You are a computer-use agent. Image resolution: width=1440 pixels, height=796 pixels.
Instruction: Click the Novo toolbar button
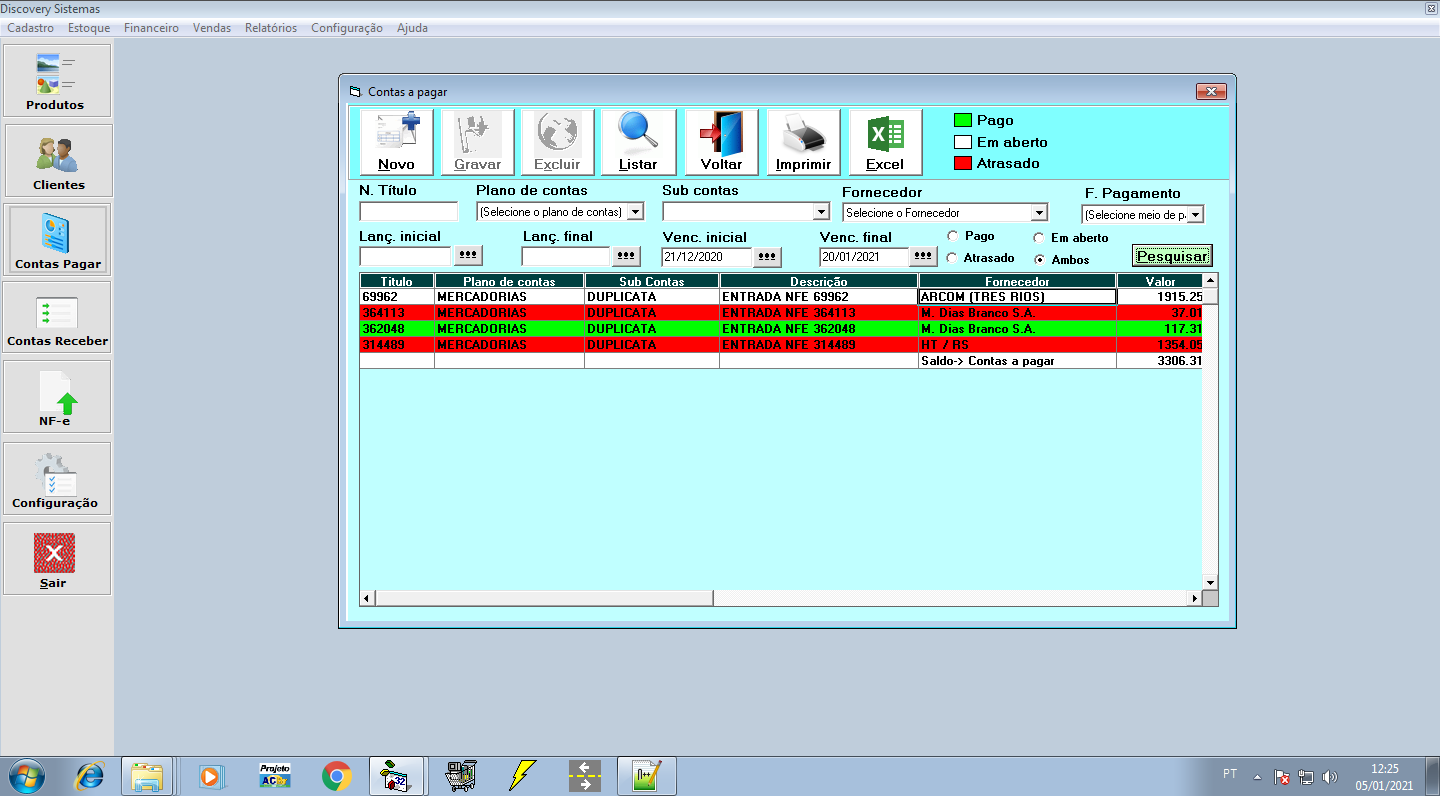pos(396,143)
